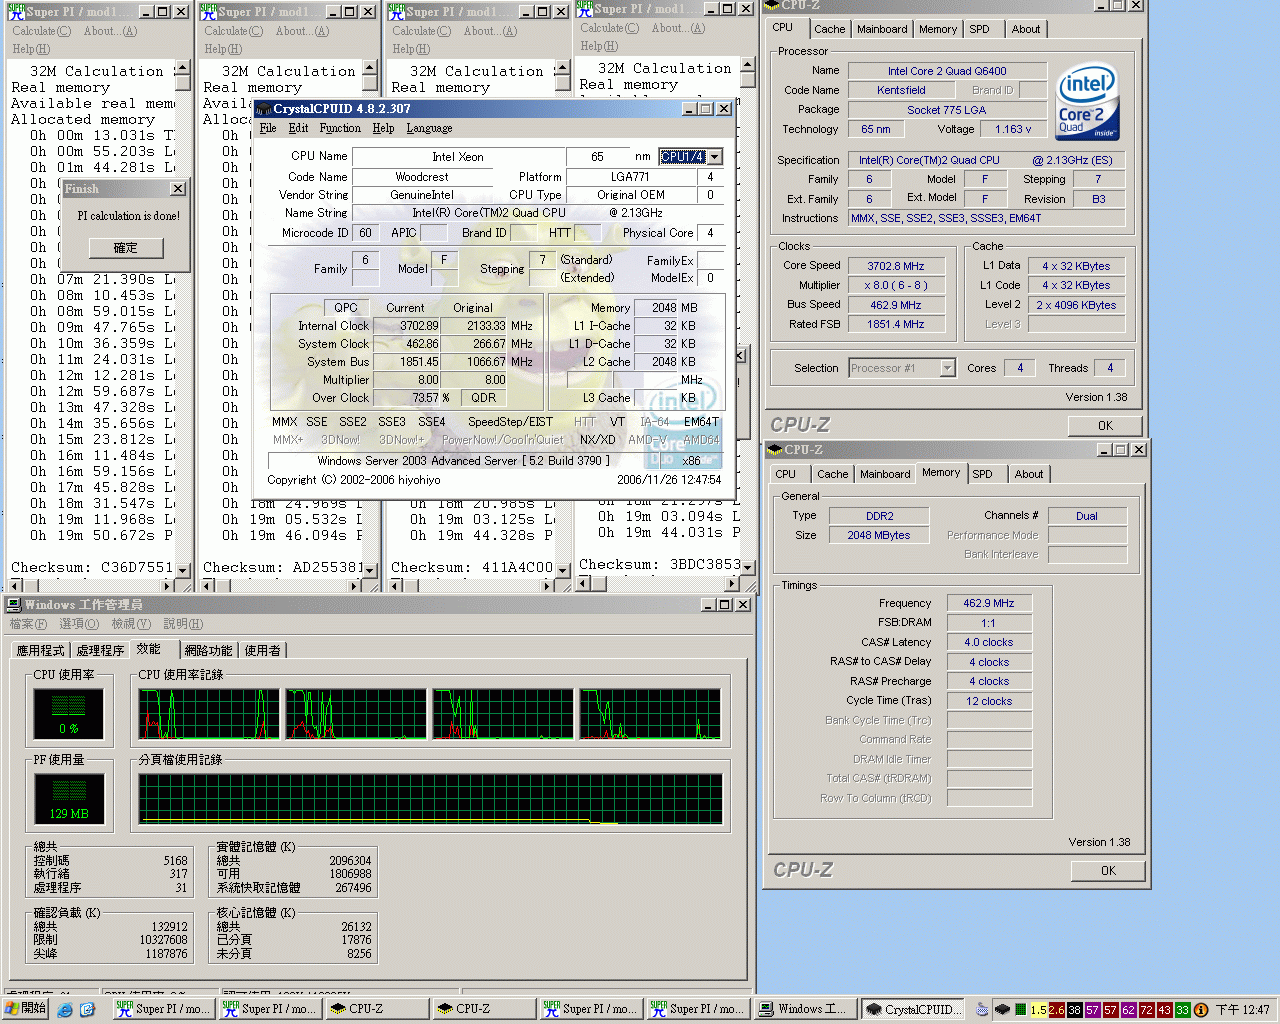Open the Language menu in CrystalCPUID
This screenshot has height=1024, width=1280.
[429, 128]
